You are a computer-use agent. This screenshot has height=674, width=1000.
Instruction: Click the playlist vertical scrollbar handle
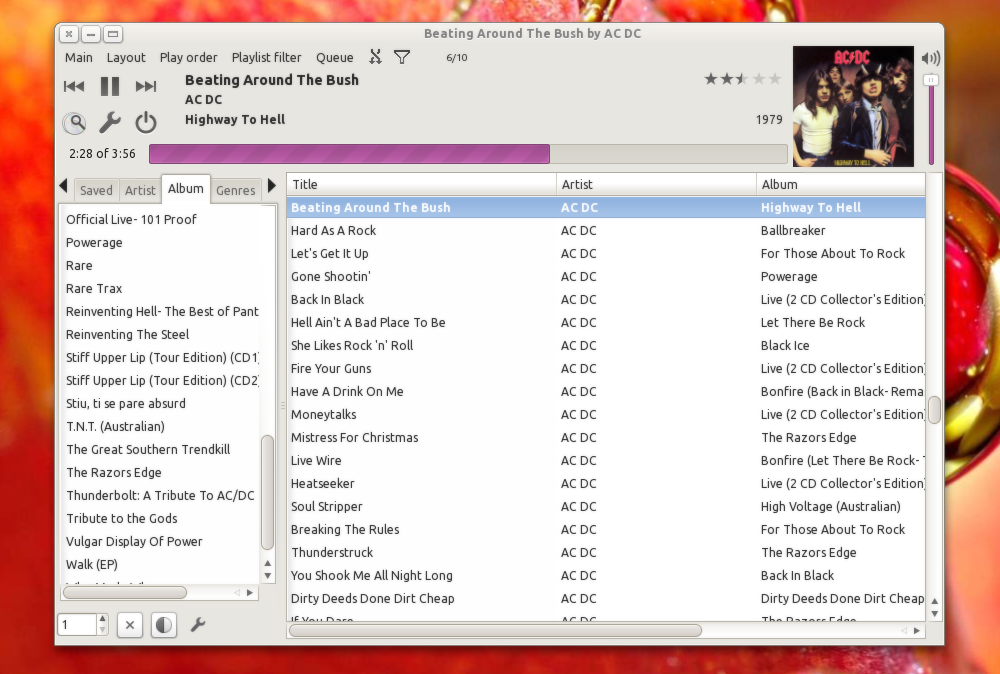click(x=934, y=410)
